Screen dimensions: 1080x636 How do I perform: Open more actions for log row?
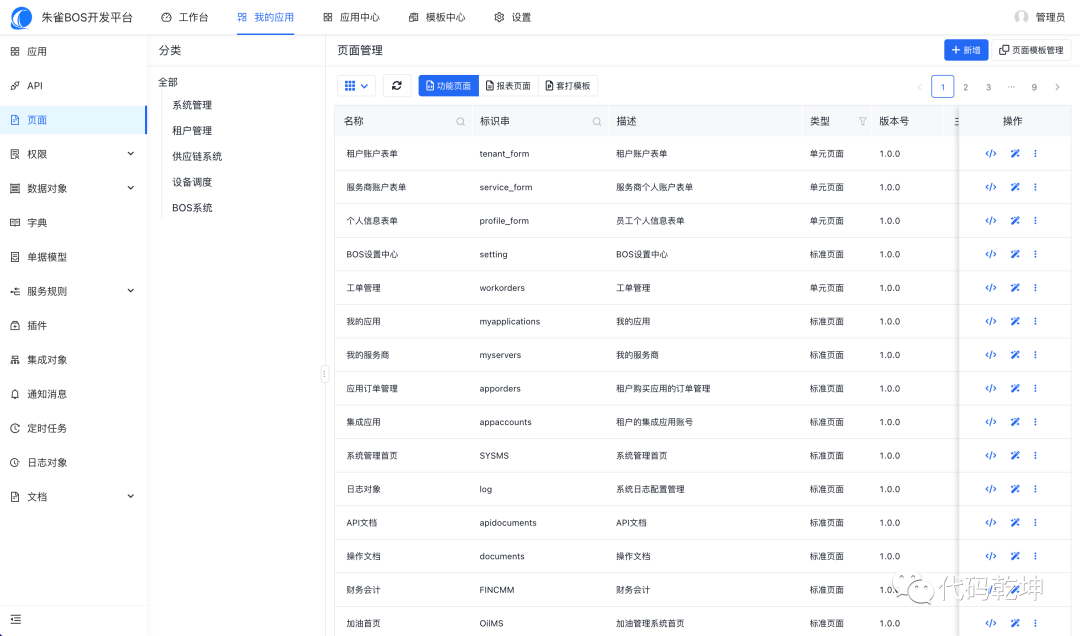point(1035,489)
